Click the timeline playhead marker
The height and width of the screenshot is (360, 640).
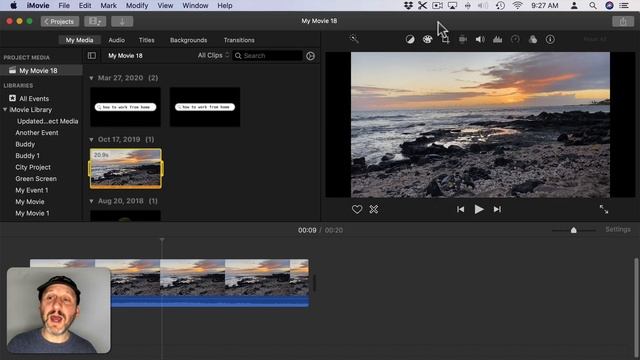[162, 240]
